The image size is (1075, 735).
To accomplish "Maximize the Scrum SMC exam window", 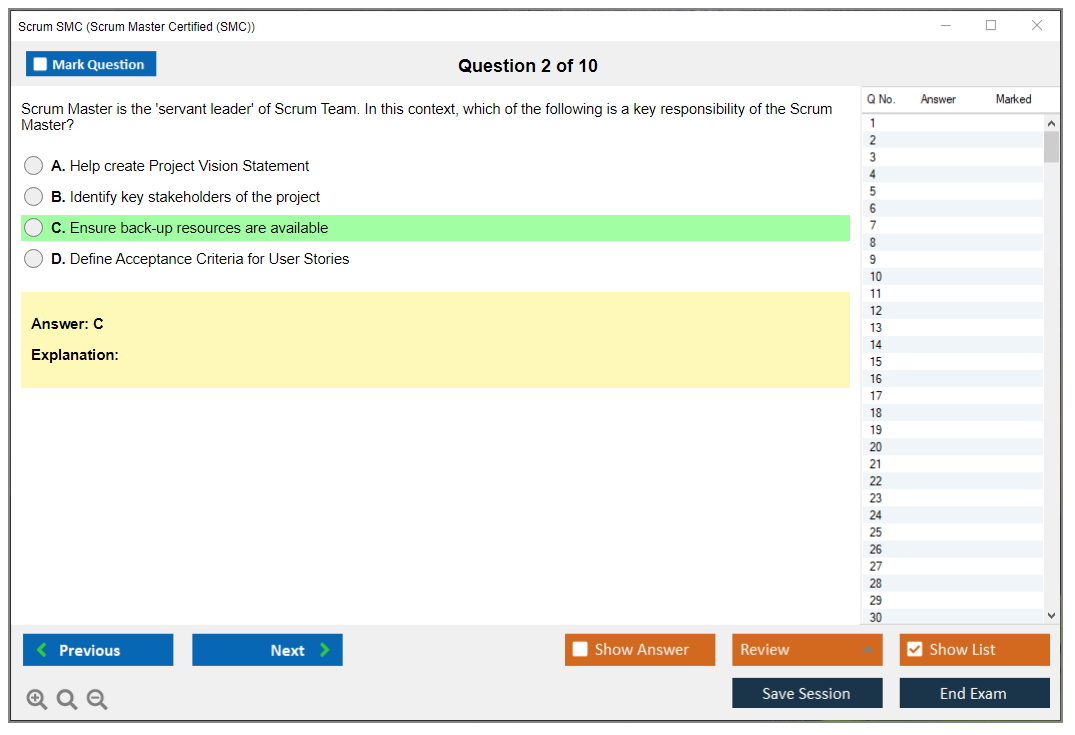I will point(991,26).
